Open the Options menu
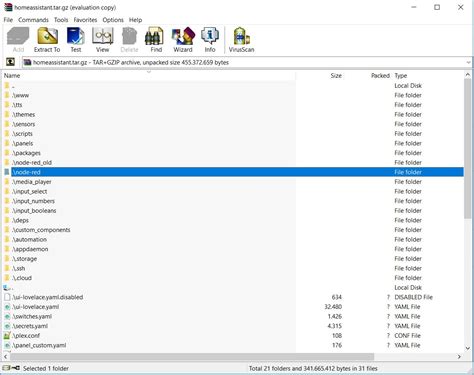Image resolution: width=474 pixels, height=375 pixels. click(113, 20)
